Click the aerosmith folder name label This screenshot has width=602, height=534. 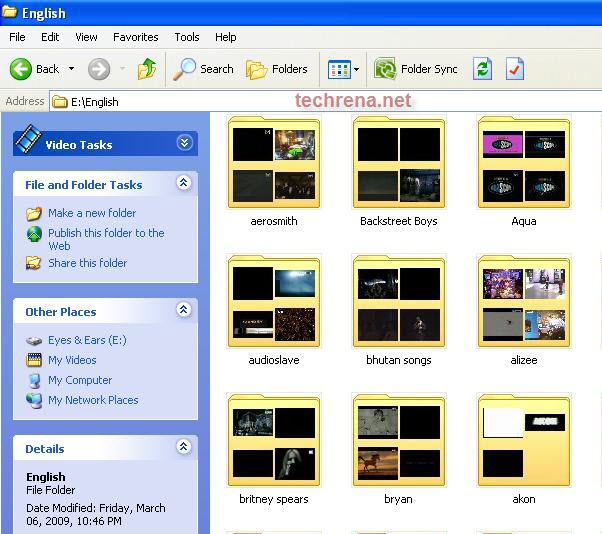coord(274,221)
